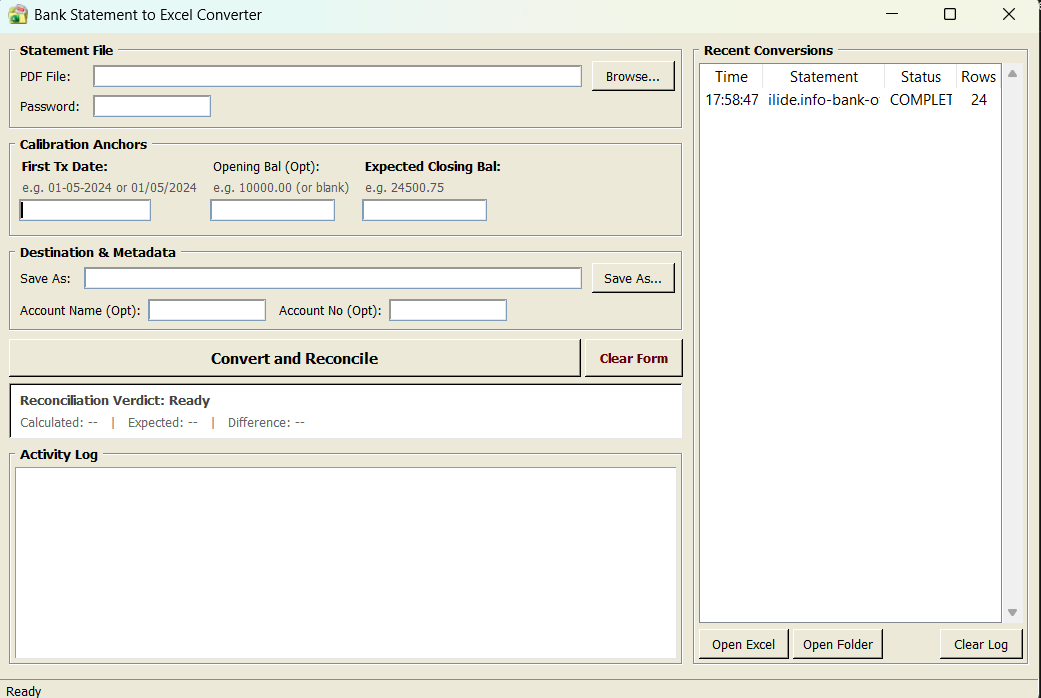This screenshot has width=1041, height=698.
Task: Close the Bank Statement converter window
Action: tap(1008, 14)
